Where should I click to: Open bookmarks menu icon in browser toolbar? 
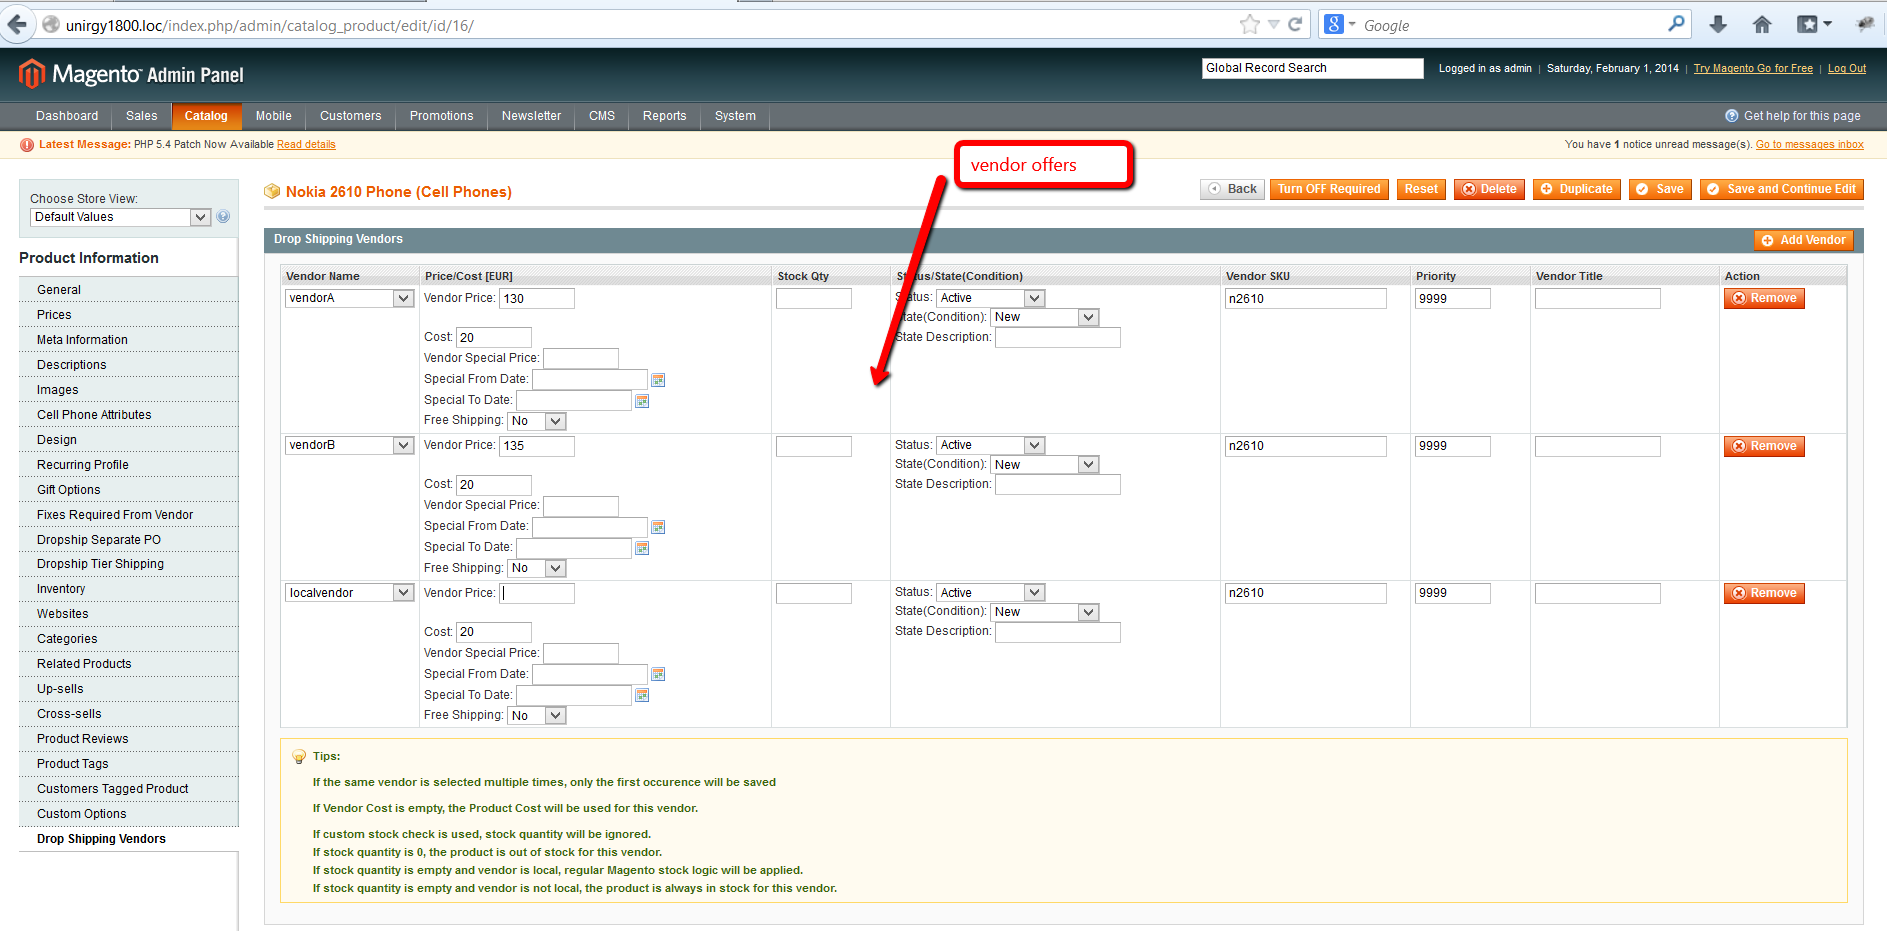click(1813, 25)
